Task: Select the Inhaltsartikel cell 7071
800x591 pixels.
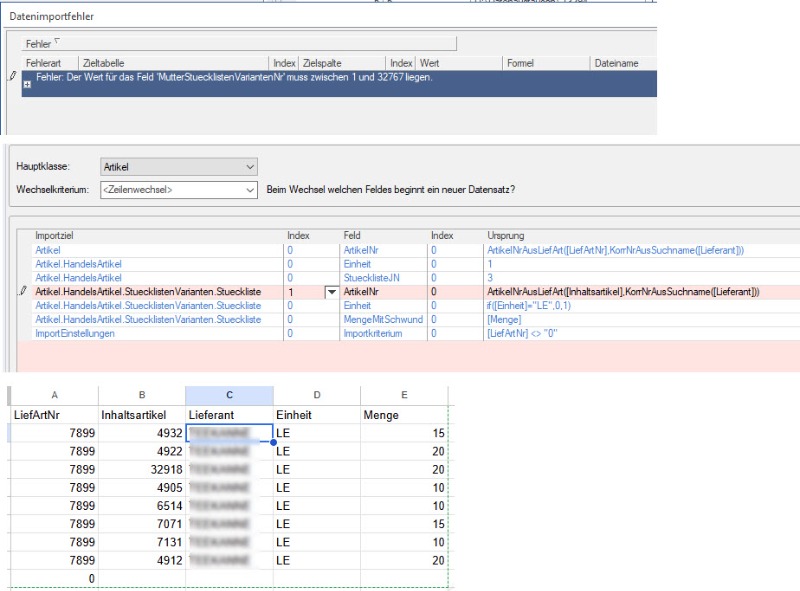Action: (x=142, y=524)
